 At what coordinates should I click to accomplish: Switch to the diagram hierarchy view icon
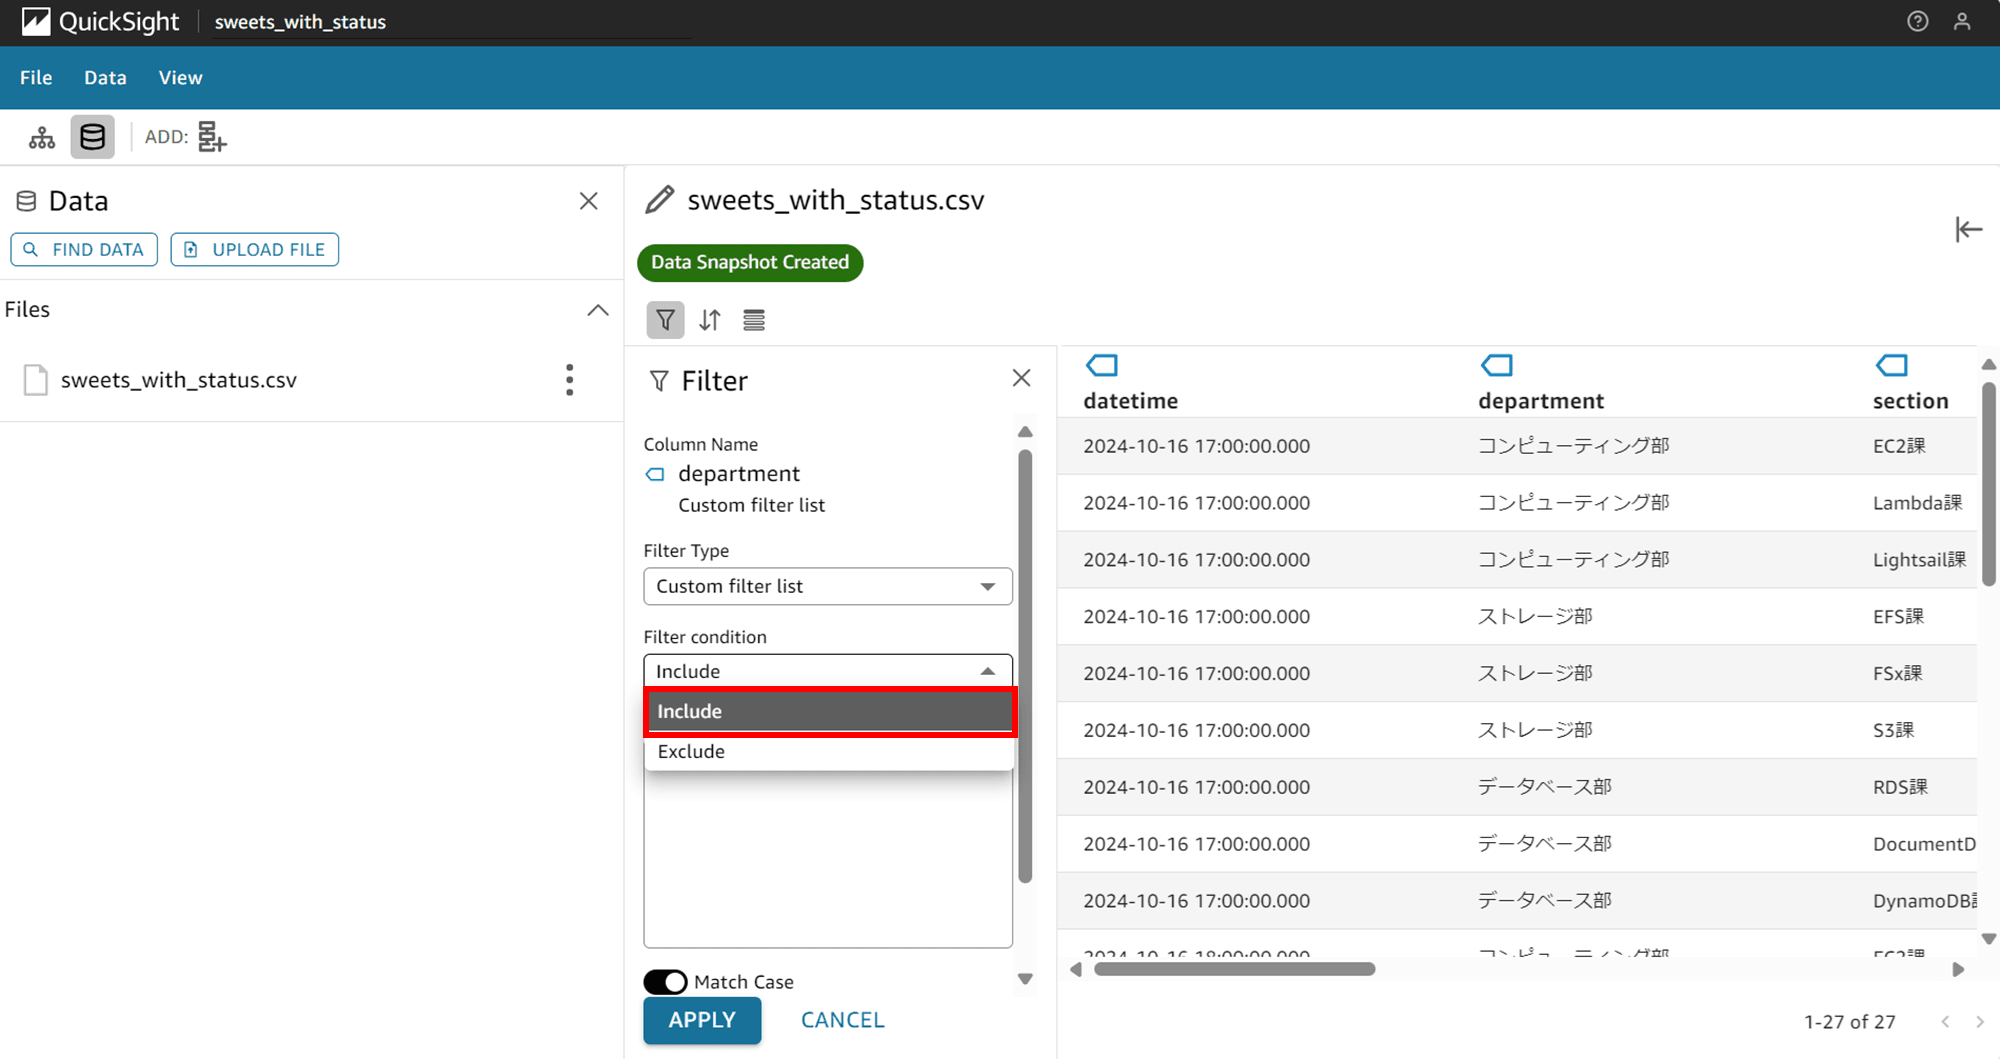42,137
